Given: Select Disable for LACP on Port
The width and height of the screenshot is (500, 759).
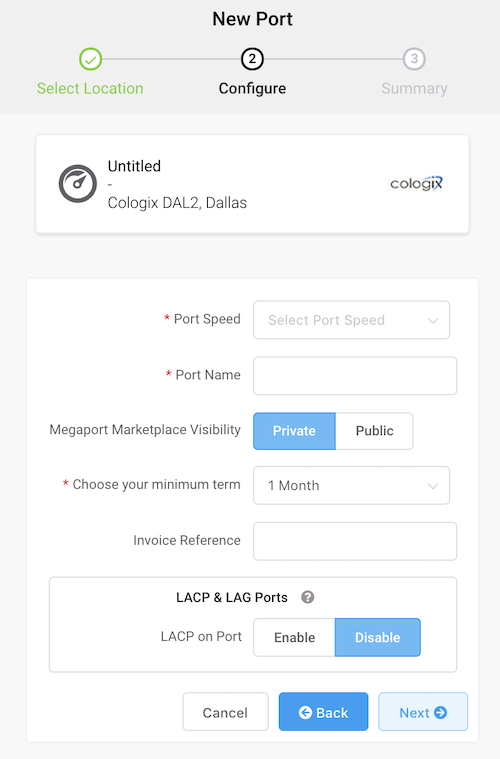Looking at the screenshot, I should tap(378, 638).
